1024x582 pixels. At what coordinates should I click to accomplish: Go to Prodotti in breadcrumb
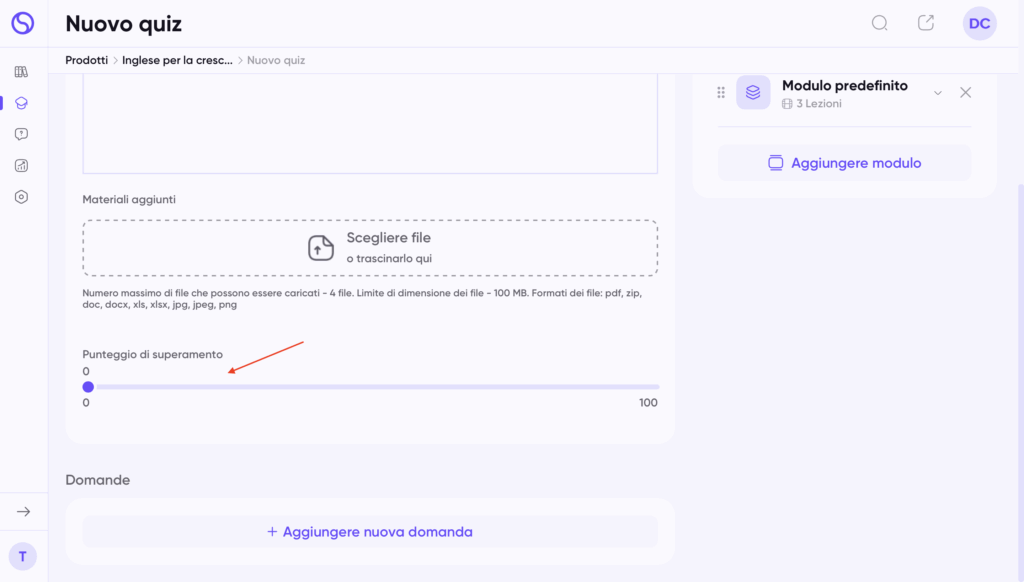86,60
